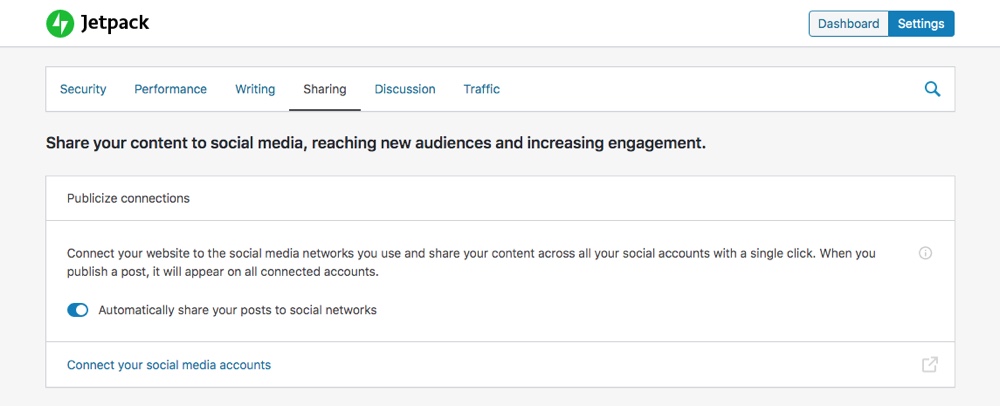Screen dimensions: 1000x406
Task: Select the Settings button
Action: (x=921, y=24)
